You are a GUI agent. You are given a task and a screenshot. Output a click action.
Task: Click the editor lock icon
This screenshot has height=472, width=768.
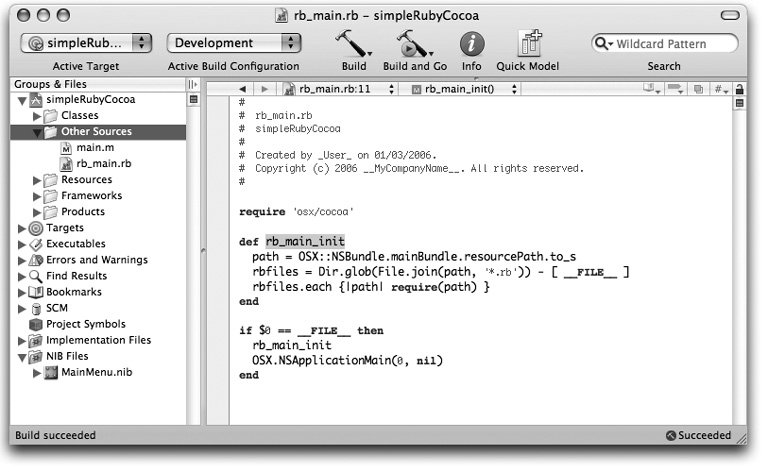(x=739, y=88)
